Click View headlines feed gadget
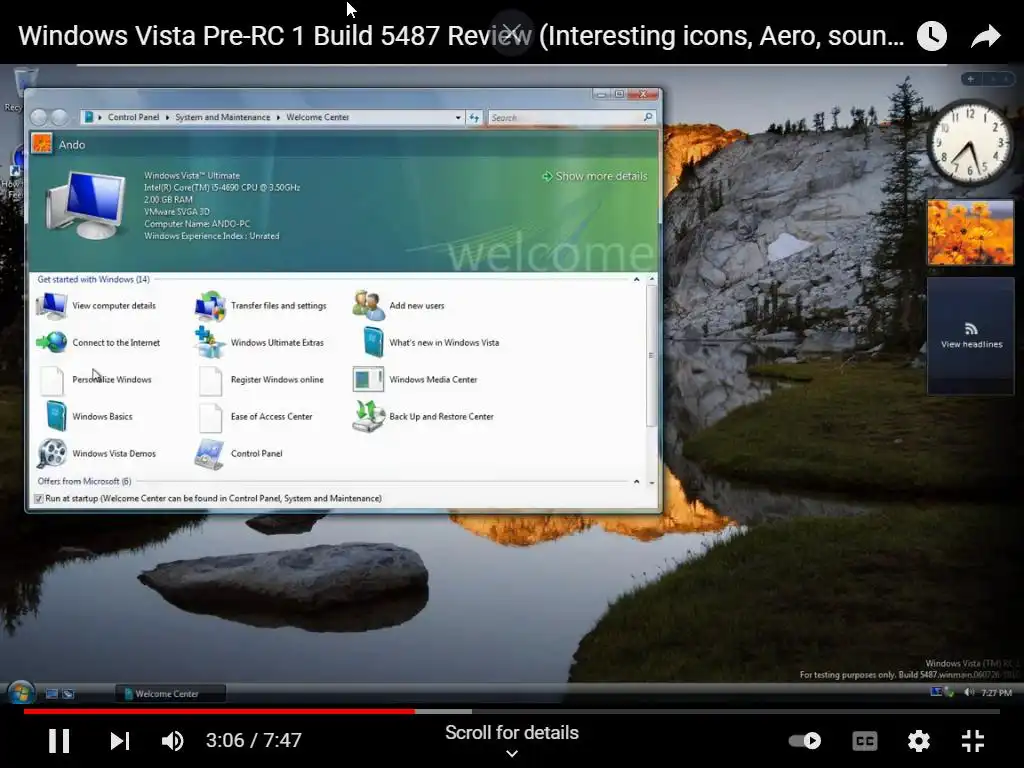This screenshot has width=1024, height=768. tap(971, 336)
